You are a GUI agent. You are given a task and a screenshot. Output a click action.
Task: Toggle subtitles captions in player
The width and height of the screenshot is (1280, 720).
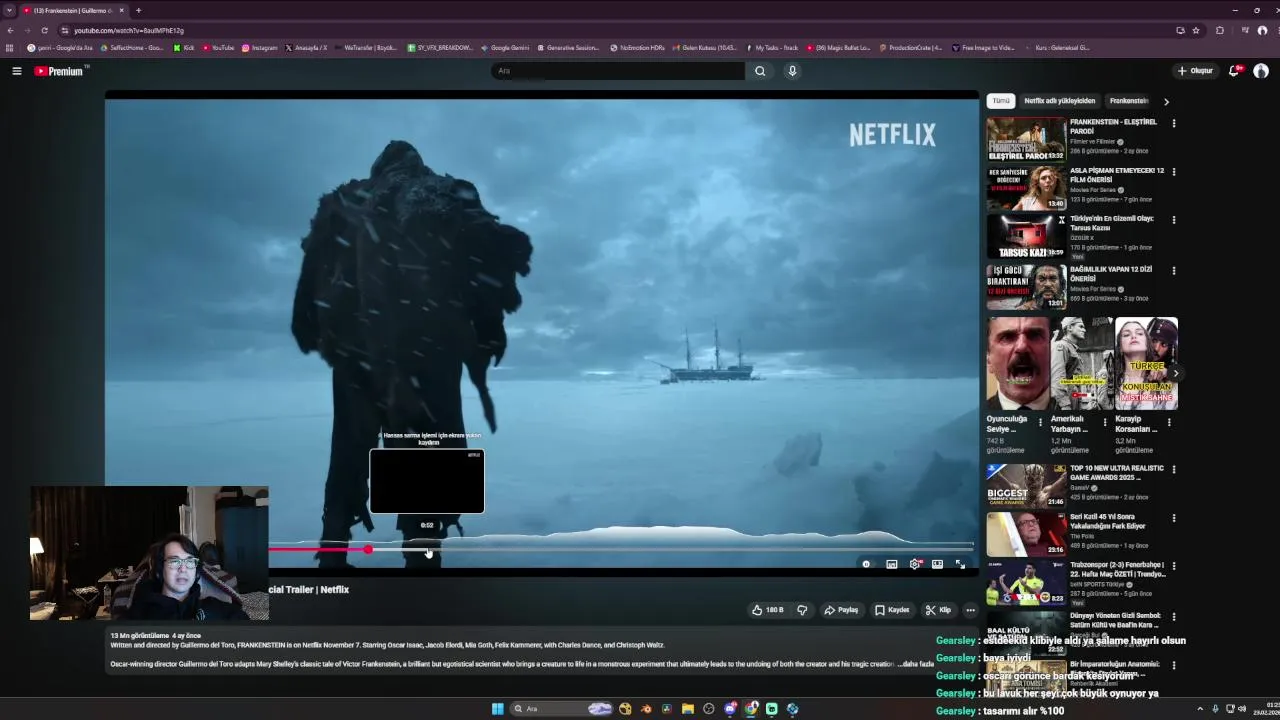(x=891, y=564)
